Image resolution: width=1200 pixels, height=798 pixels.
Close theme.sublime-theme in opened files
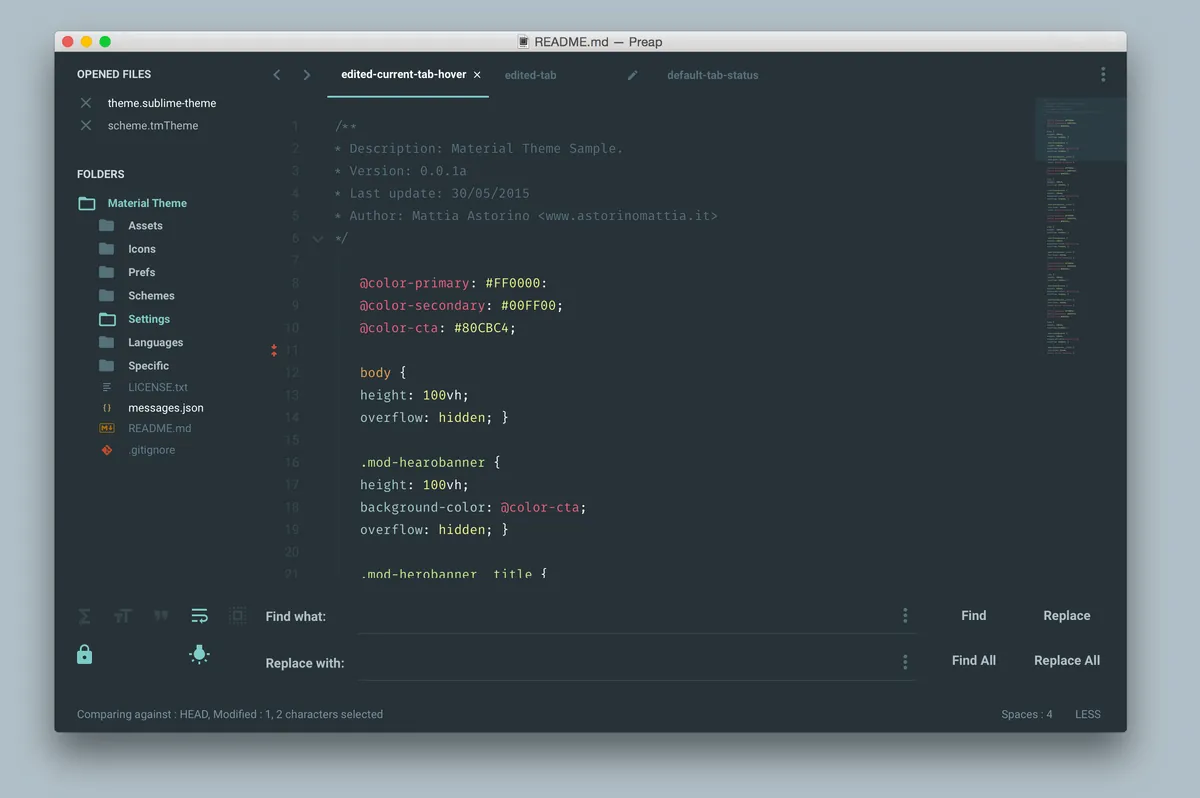point(86,103)
